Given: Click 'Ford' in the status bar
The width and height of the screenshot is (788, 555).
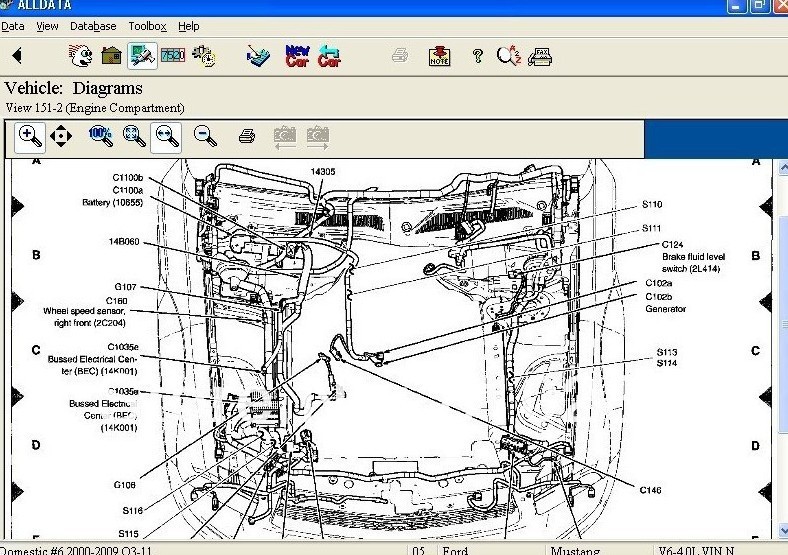Looking at the screenshot, I should coord(455,550).
